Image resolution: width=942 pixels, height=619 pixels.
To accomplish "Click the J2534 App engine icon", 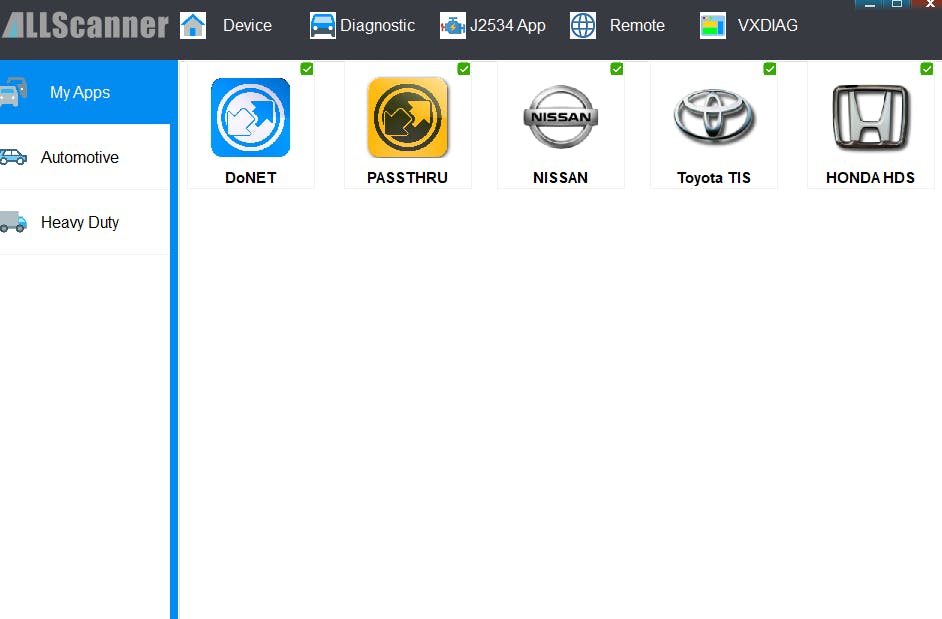I will tap(453, 26).
